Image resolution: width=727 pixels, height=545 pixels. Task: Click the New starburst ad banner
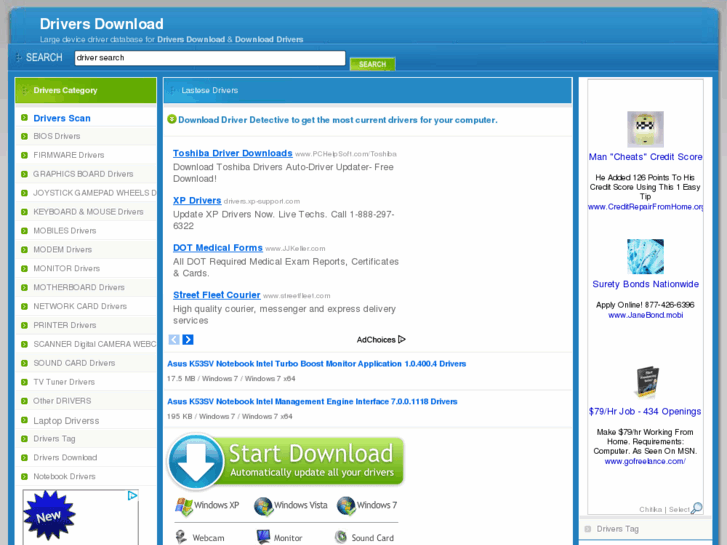tap(49, 516)
